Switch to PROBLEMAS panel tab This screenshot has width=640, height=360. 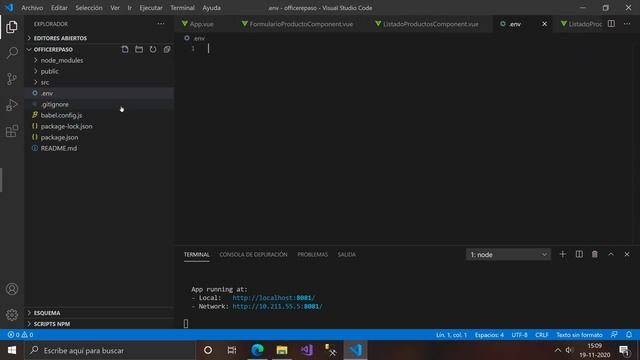[x=312, y=254]
